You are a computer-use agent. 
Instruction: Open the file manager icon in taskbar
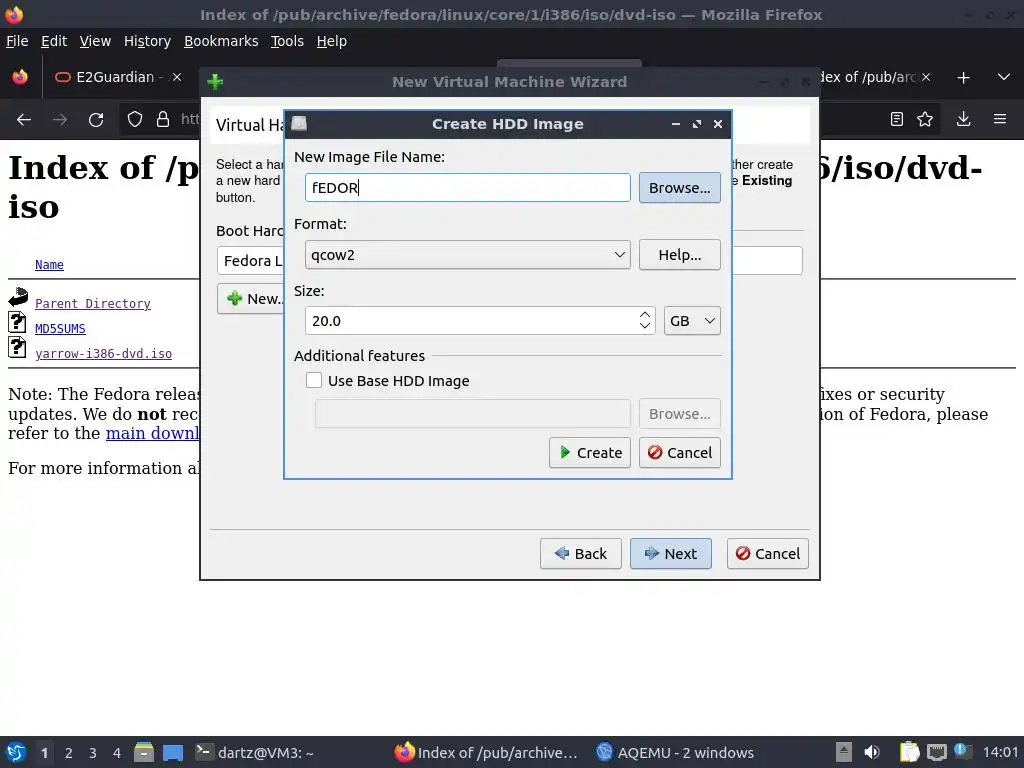coord(144,752)
